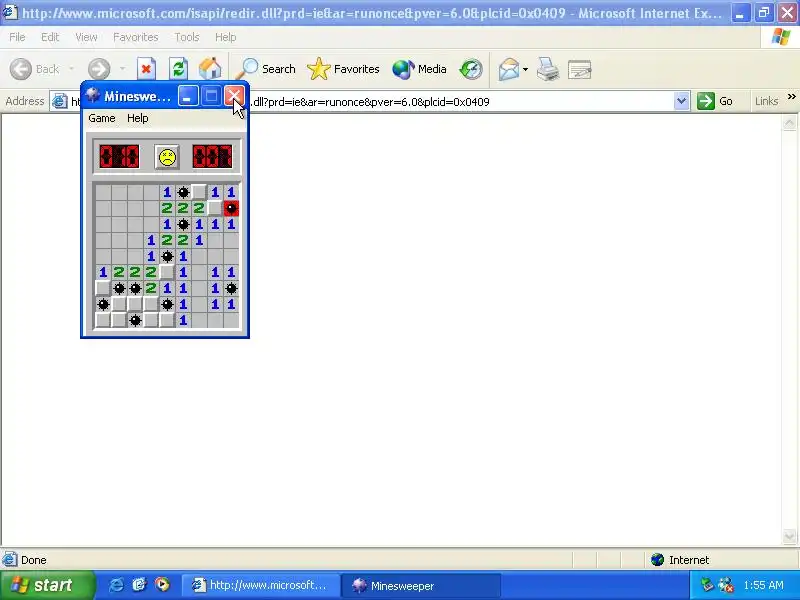The image size is (800, 600).
Task: Open the Game menu in Minesweeper
Action: 102,118
